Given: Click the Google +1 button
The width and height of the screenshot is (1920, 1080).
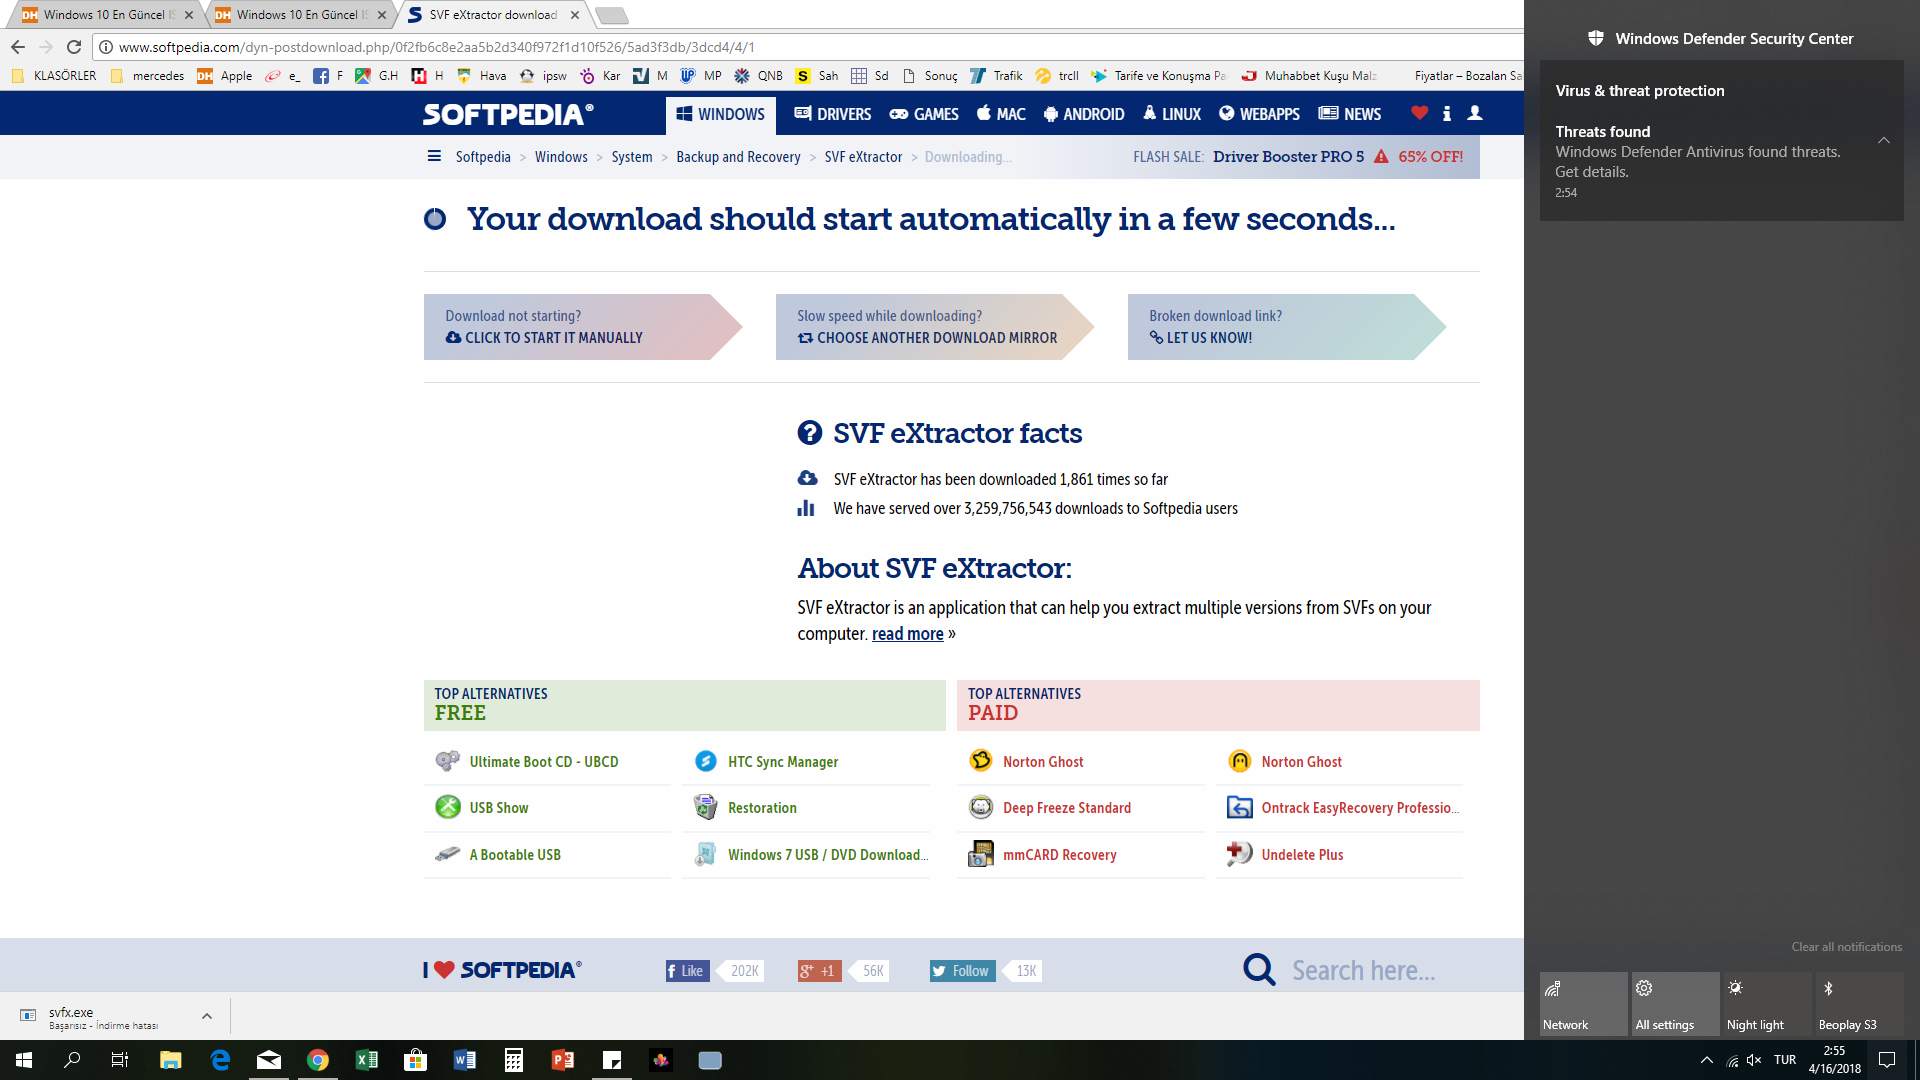Looking at the screenshot, I should [819, 970].
